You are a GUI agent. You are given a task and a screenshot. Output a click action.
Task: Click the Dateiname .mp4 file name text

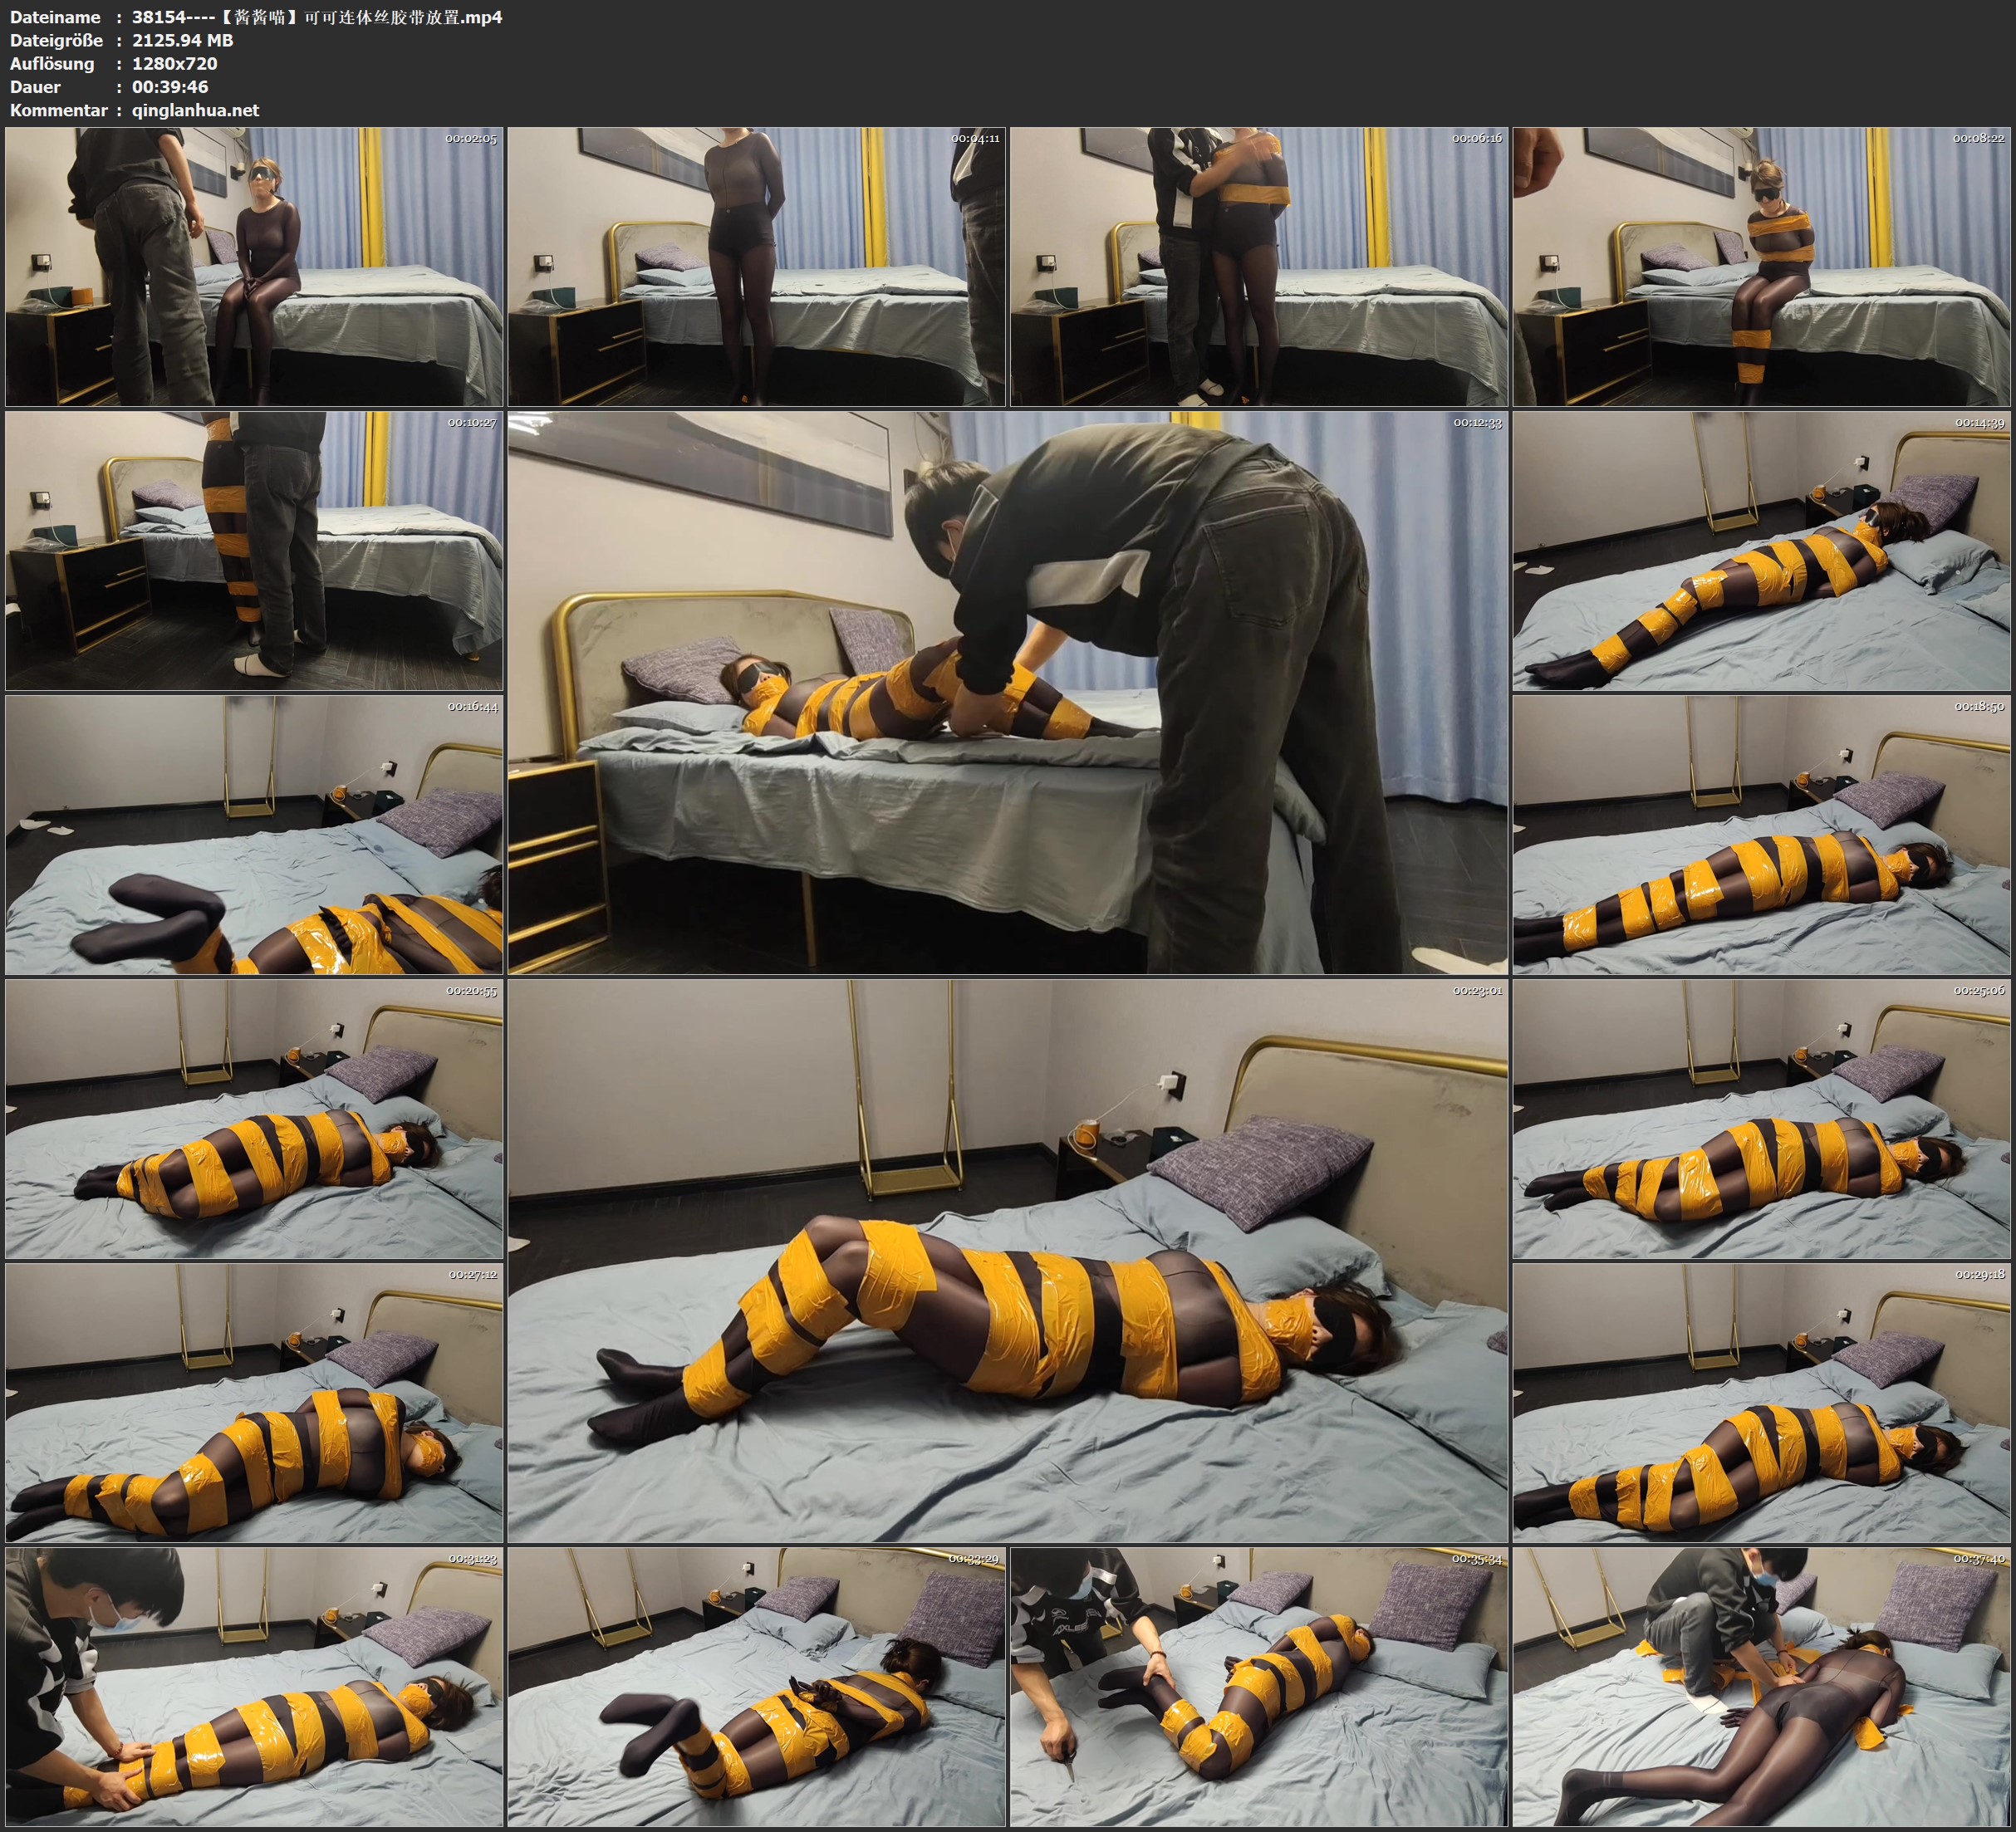317,17
